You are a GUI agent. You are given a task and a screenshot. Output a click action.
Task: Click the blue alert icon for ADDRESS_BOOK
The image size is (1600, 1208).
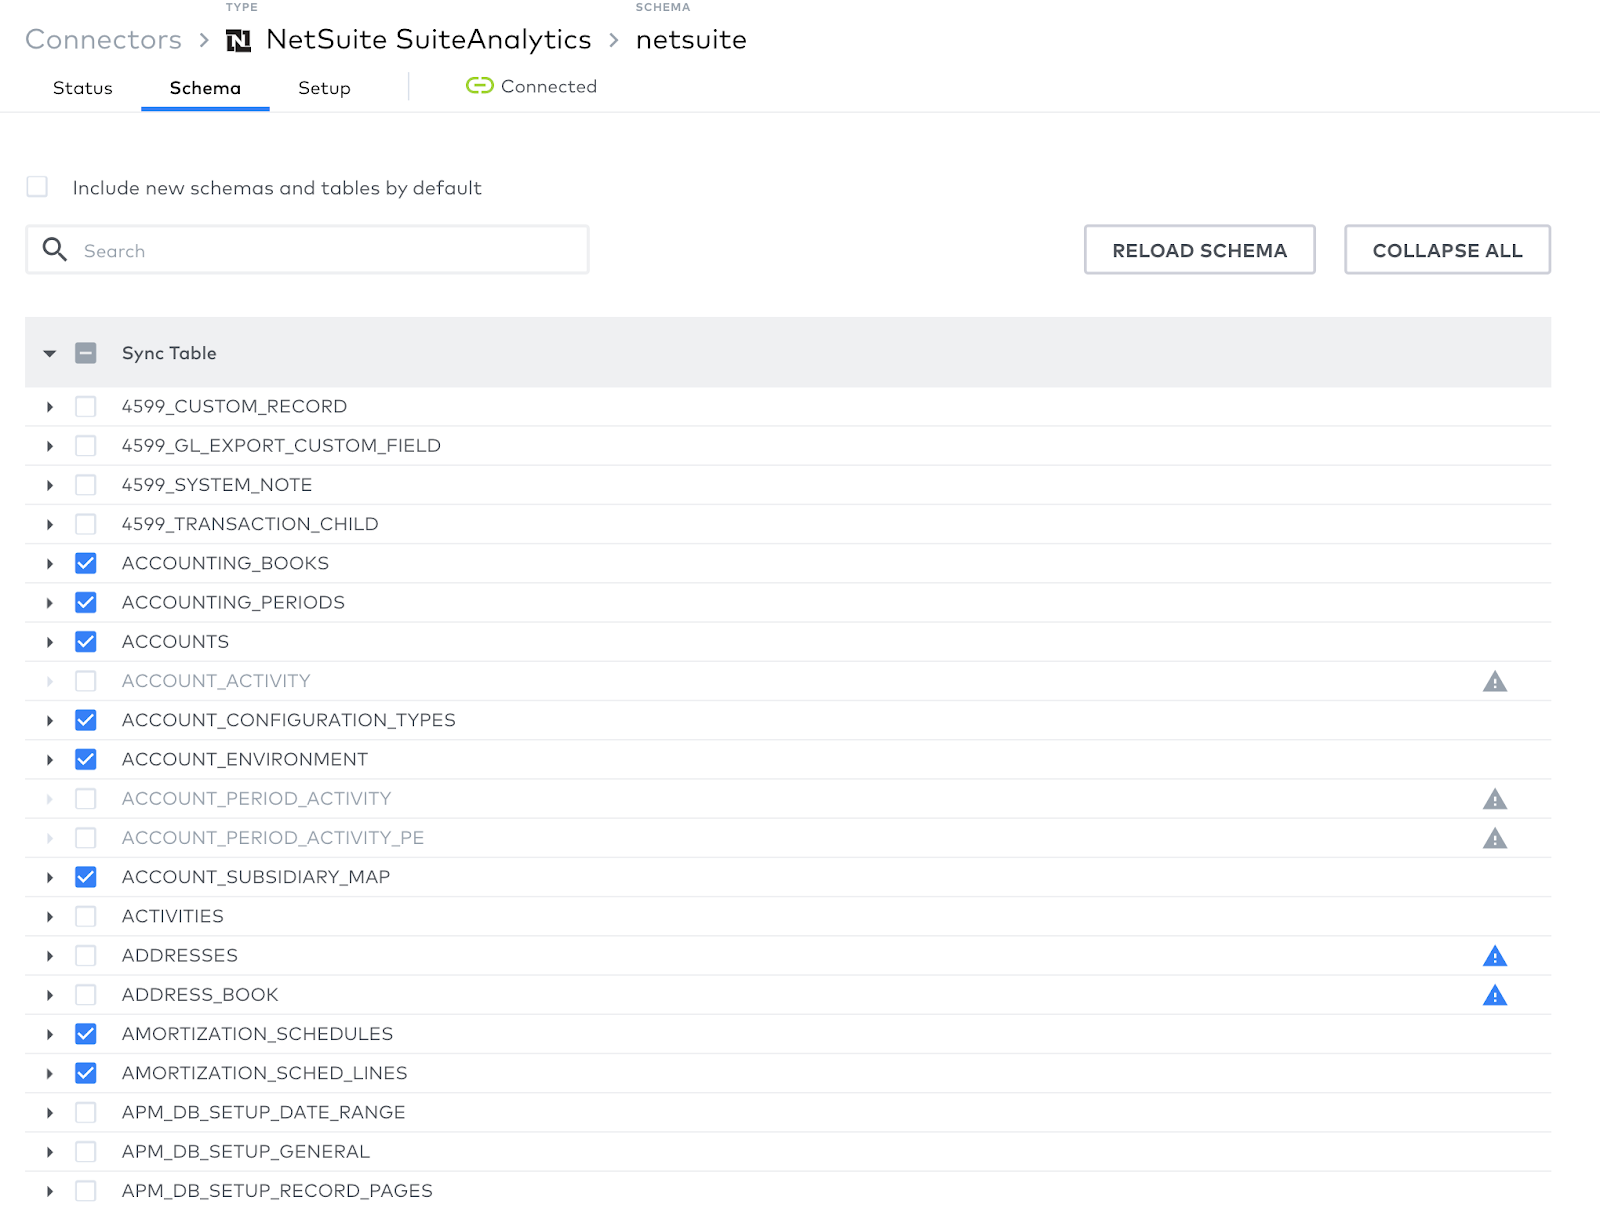coord(1495,995)
